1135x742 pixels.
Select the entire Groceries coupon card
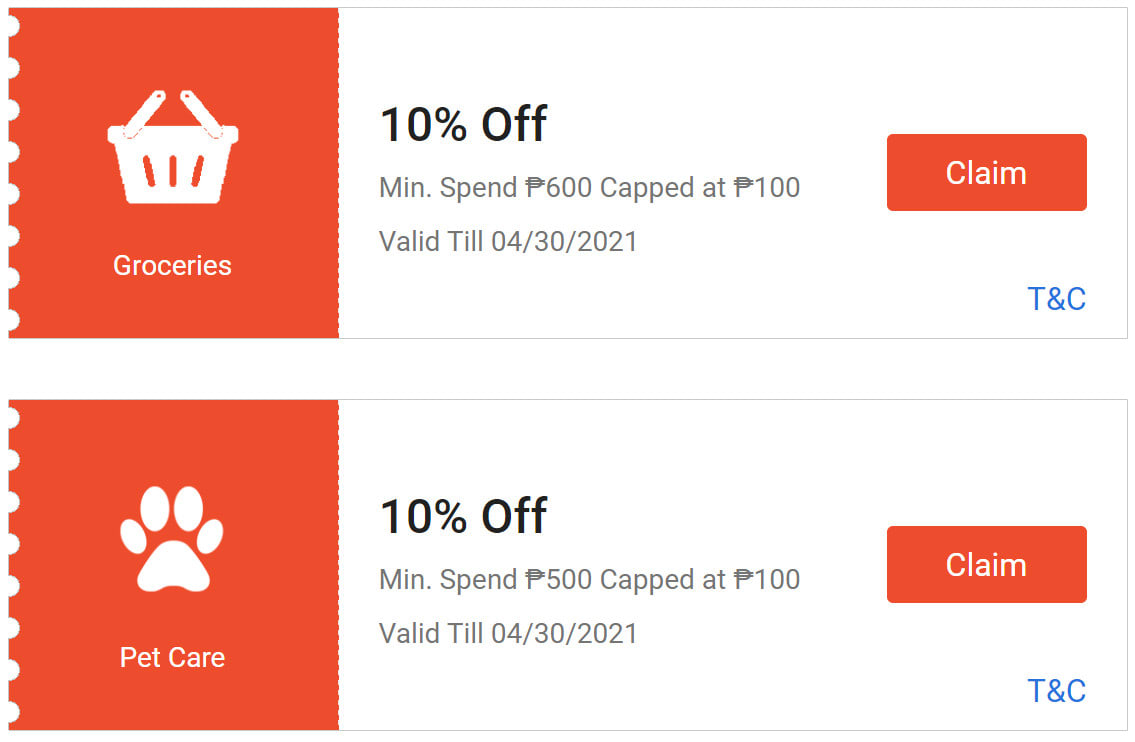pos(567,172)
